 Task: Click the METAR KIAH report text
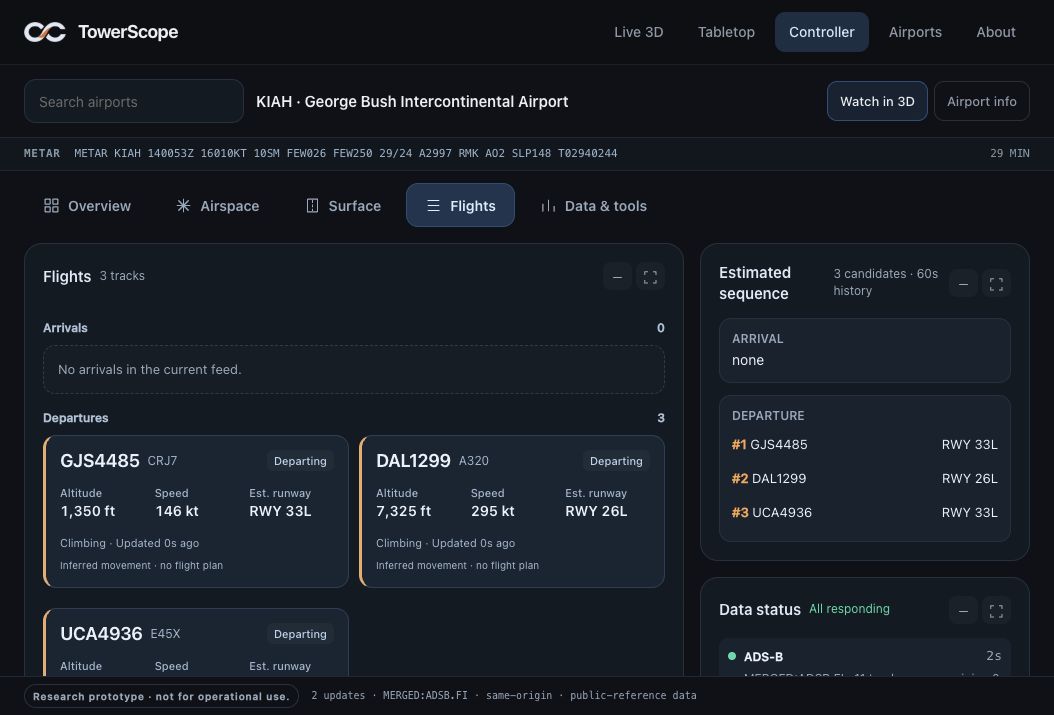pos(346,153)
